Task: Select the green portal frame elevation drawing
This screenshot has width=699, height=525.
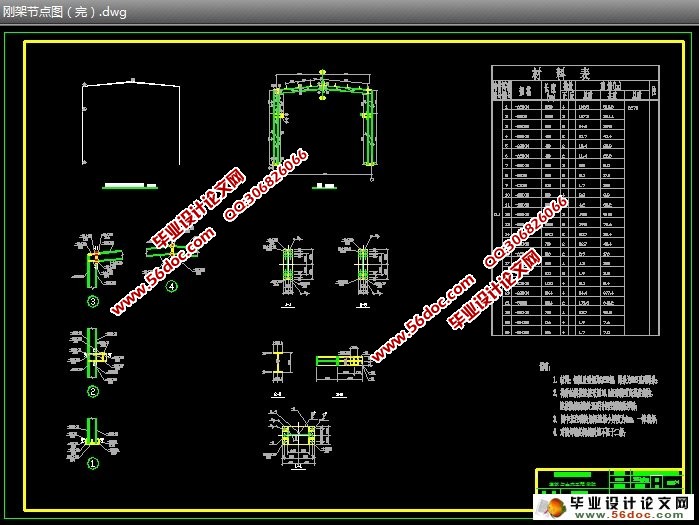Action: (x=323, y=128)
